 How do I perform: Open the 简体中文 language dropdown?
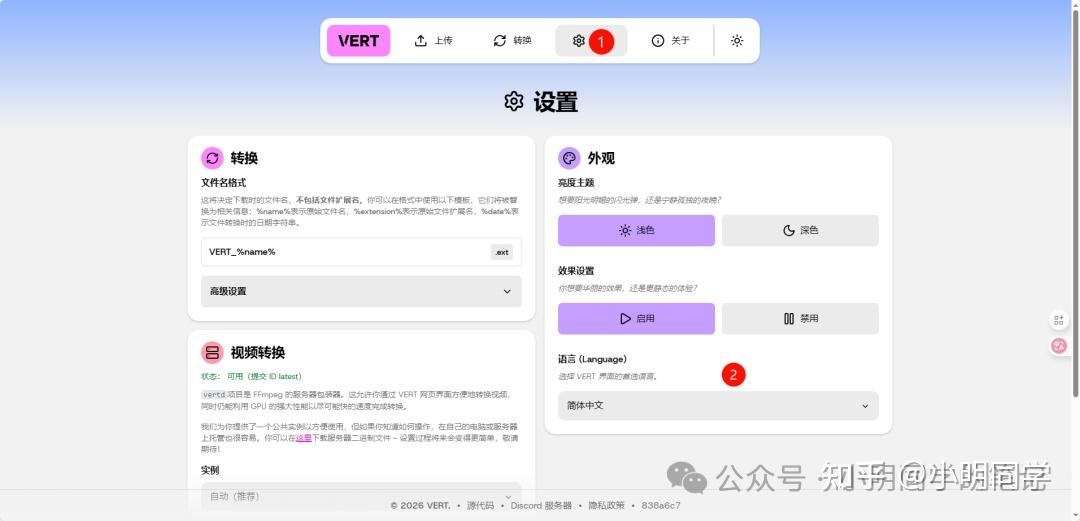pyautogui.click(x=718, y=406)
